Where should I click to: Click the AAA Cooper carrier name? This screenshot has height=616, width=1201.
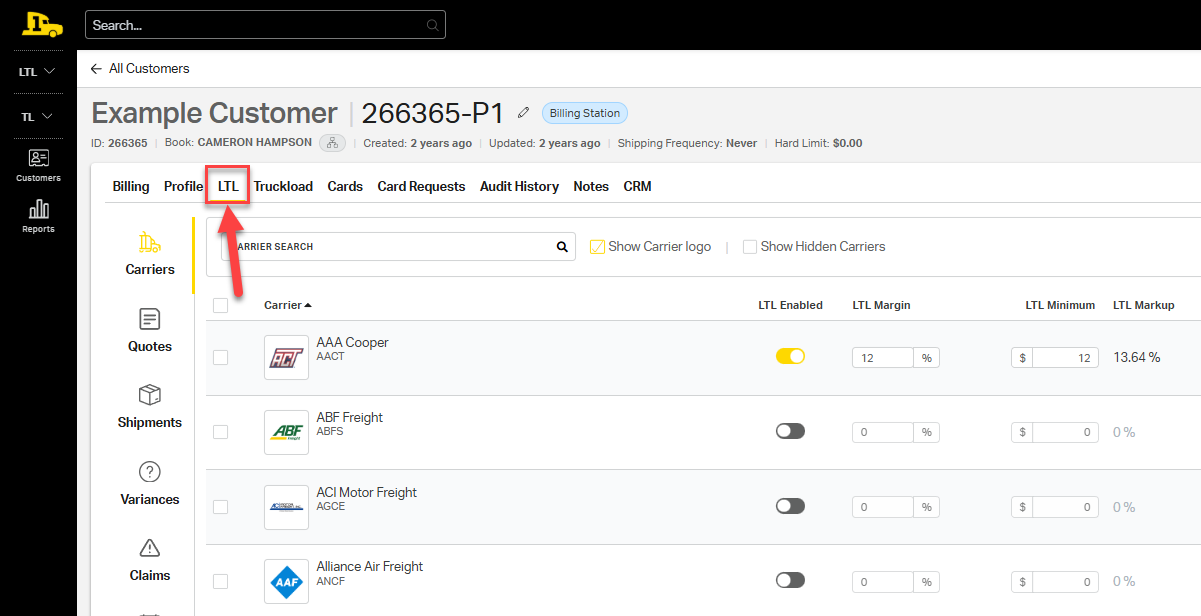352,342
